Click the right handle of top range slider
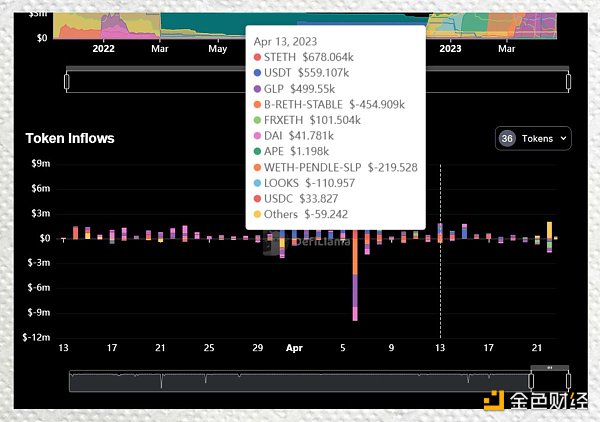600x422 pixels. pos(567,81)
